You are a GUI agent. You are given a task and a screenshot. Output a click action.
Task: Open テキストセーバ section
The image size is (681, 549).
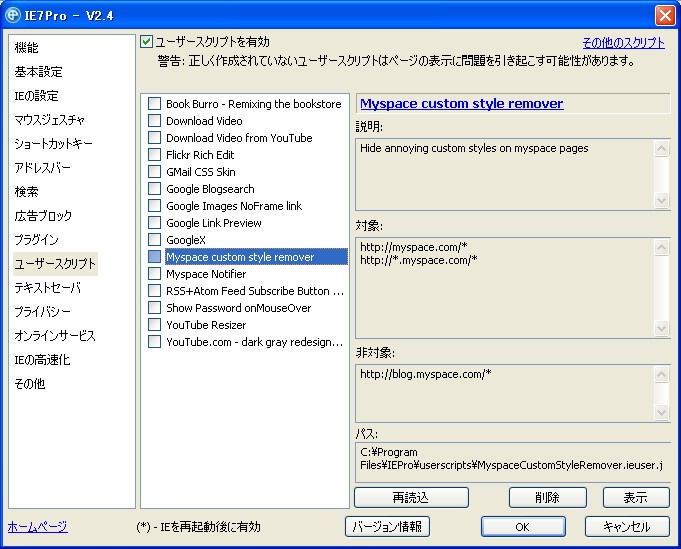pyautogui.click(x=48, y=288)
